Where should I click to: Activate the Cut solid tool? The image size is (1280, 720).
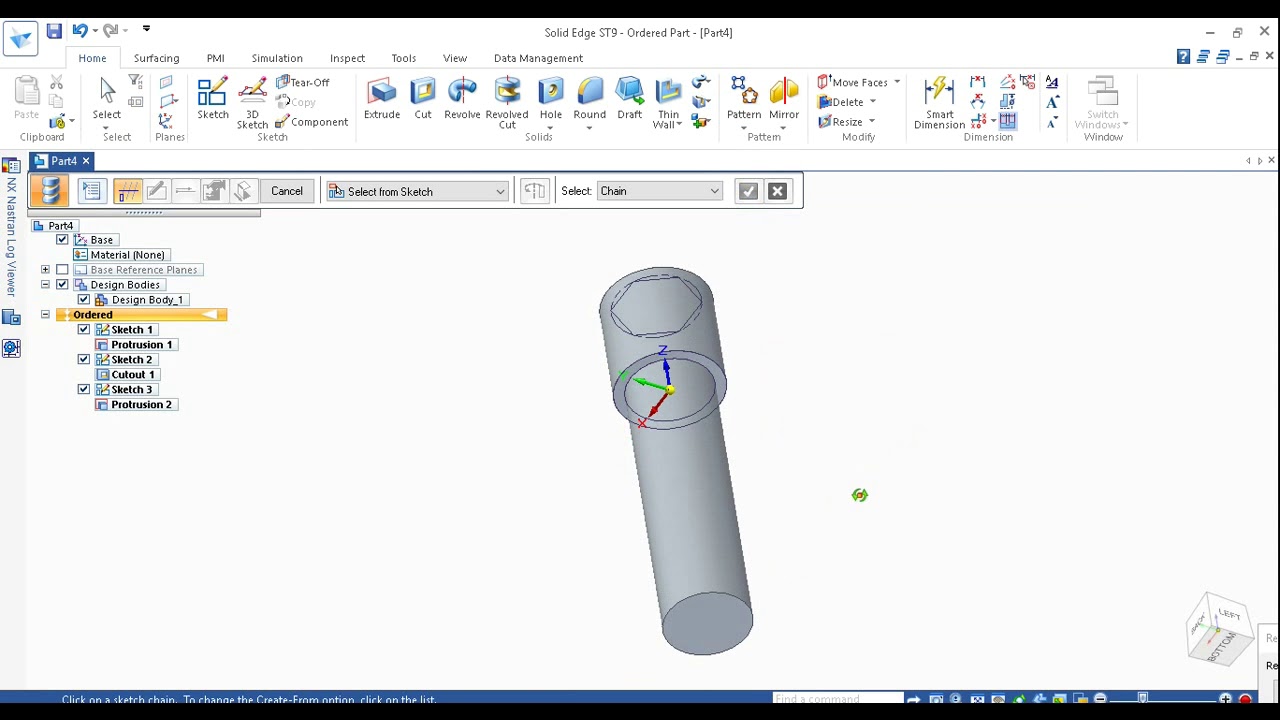tap(423, 98)
